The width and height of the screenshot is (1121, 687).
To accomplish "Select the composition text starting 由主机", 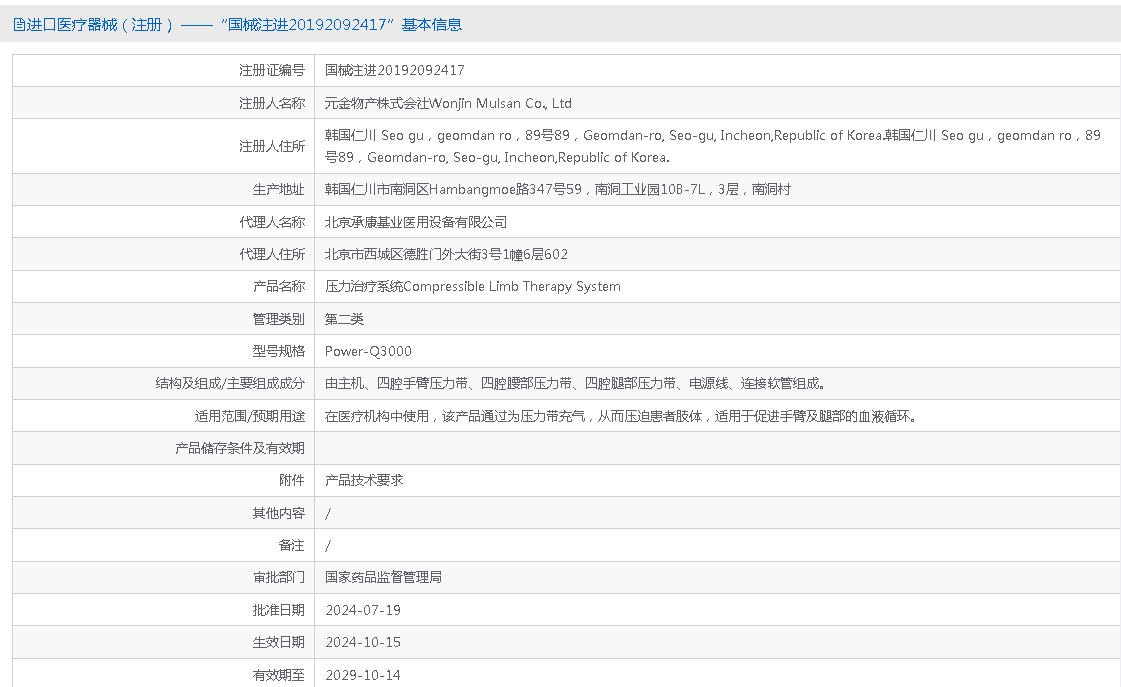I will (576, 383).
